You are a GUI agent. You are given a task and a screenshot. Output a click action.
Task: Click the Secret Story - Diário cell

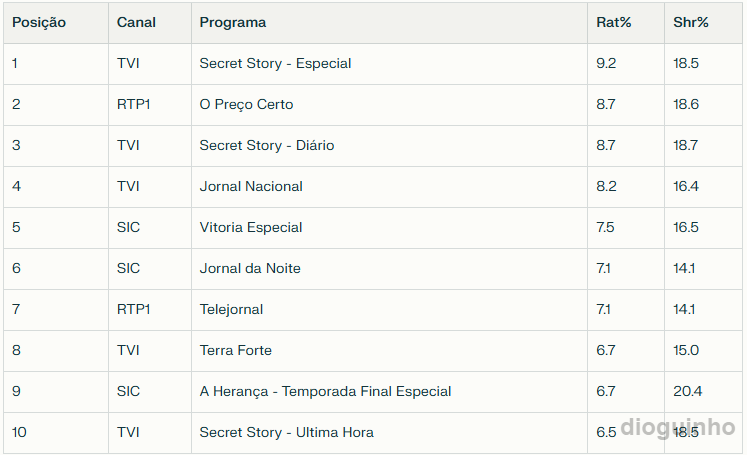pyautogui.click(x=266, y=145)
